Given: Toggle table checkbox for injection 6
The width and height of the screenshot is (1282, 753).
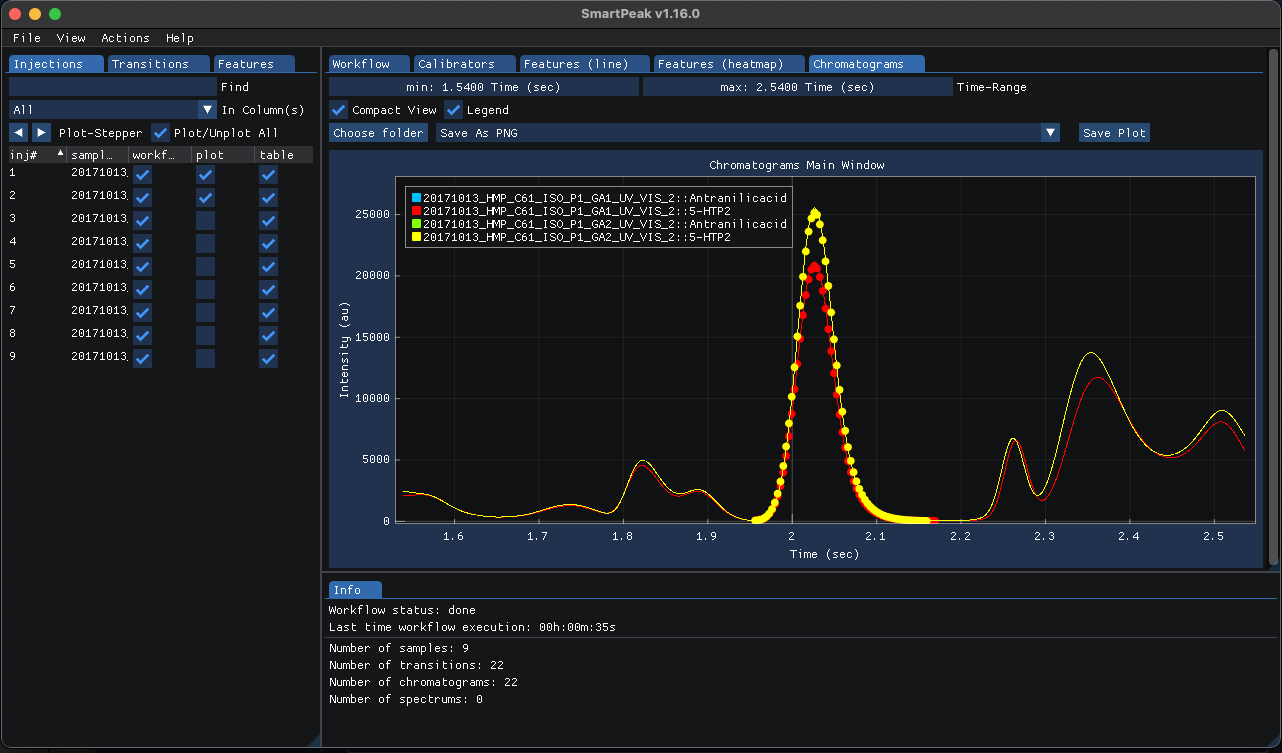Looking at the screenshot, I should click(x=268, y=289).
